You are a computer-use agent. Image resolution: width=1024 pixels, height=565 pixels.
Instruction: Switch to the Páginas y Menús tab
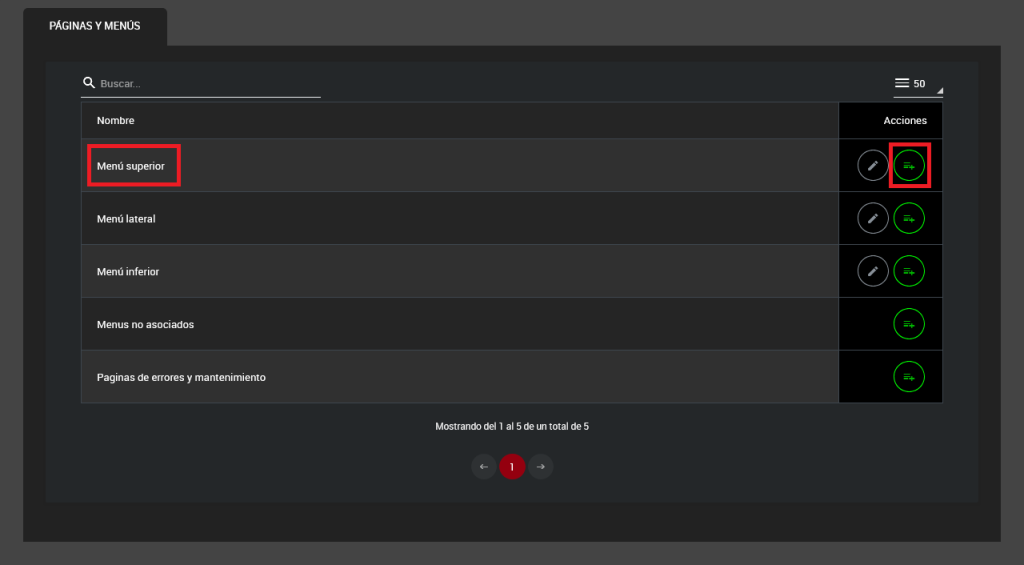(95, 26)
